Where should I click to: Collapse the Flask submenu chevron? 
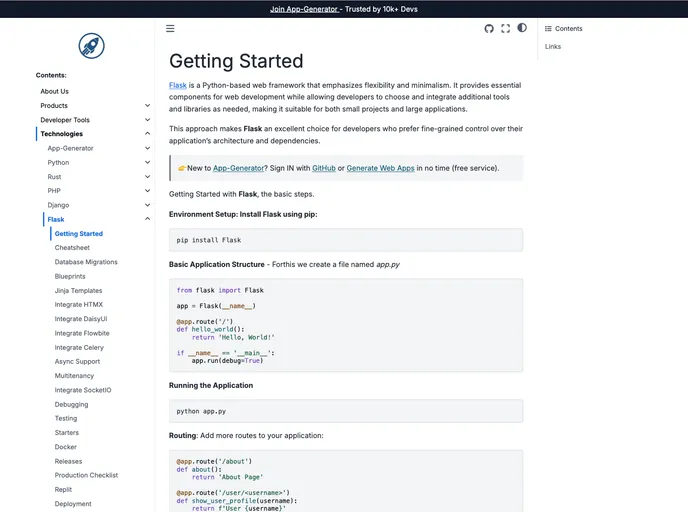coord(147,219)
